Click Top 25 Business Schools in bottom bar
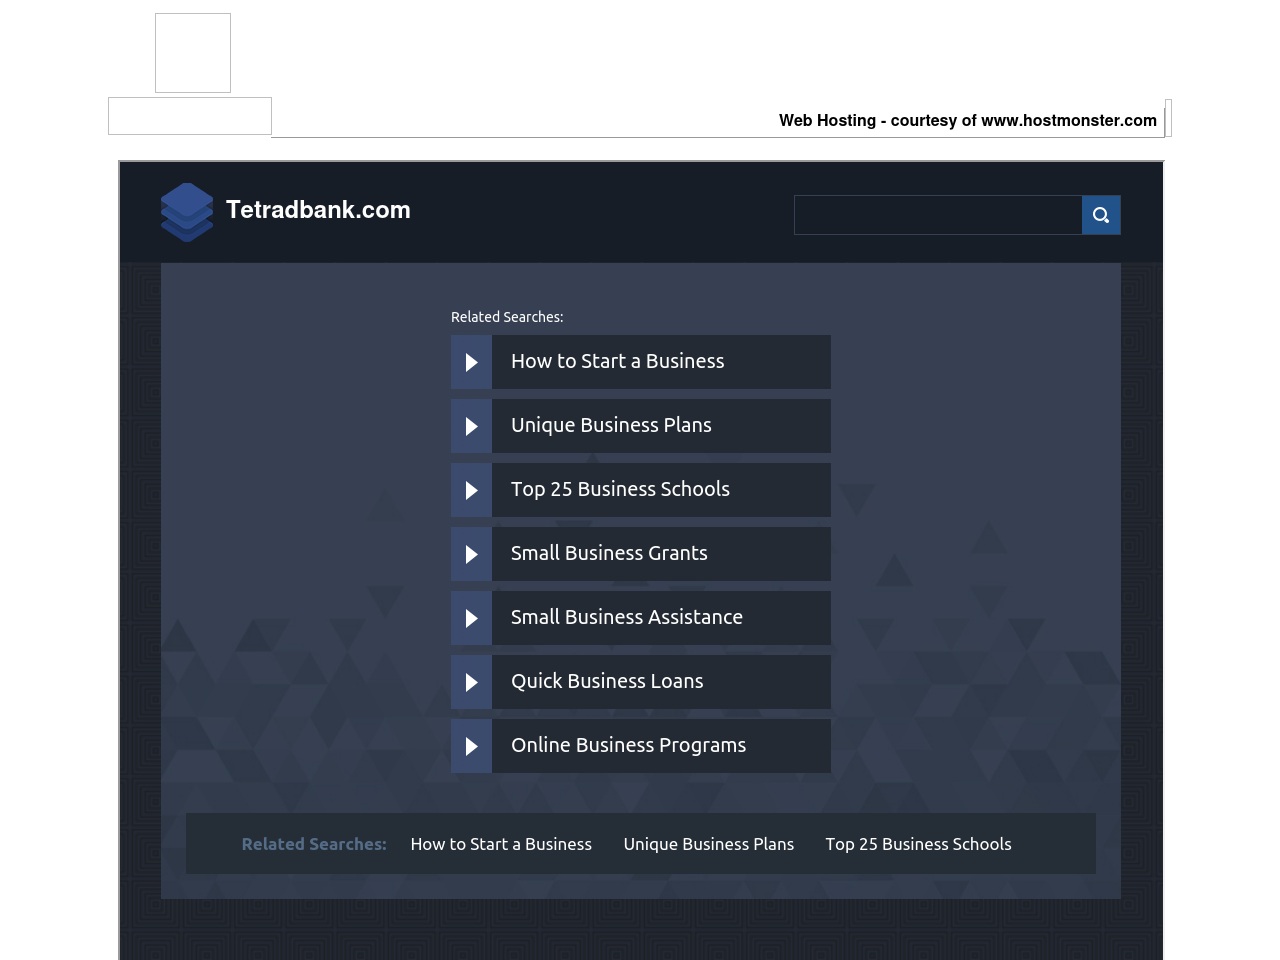1280x960 pixels. (x=918, y=844)
